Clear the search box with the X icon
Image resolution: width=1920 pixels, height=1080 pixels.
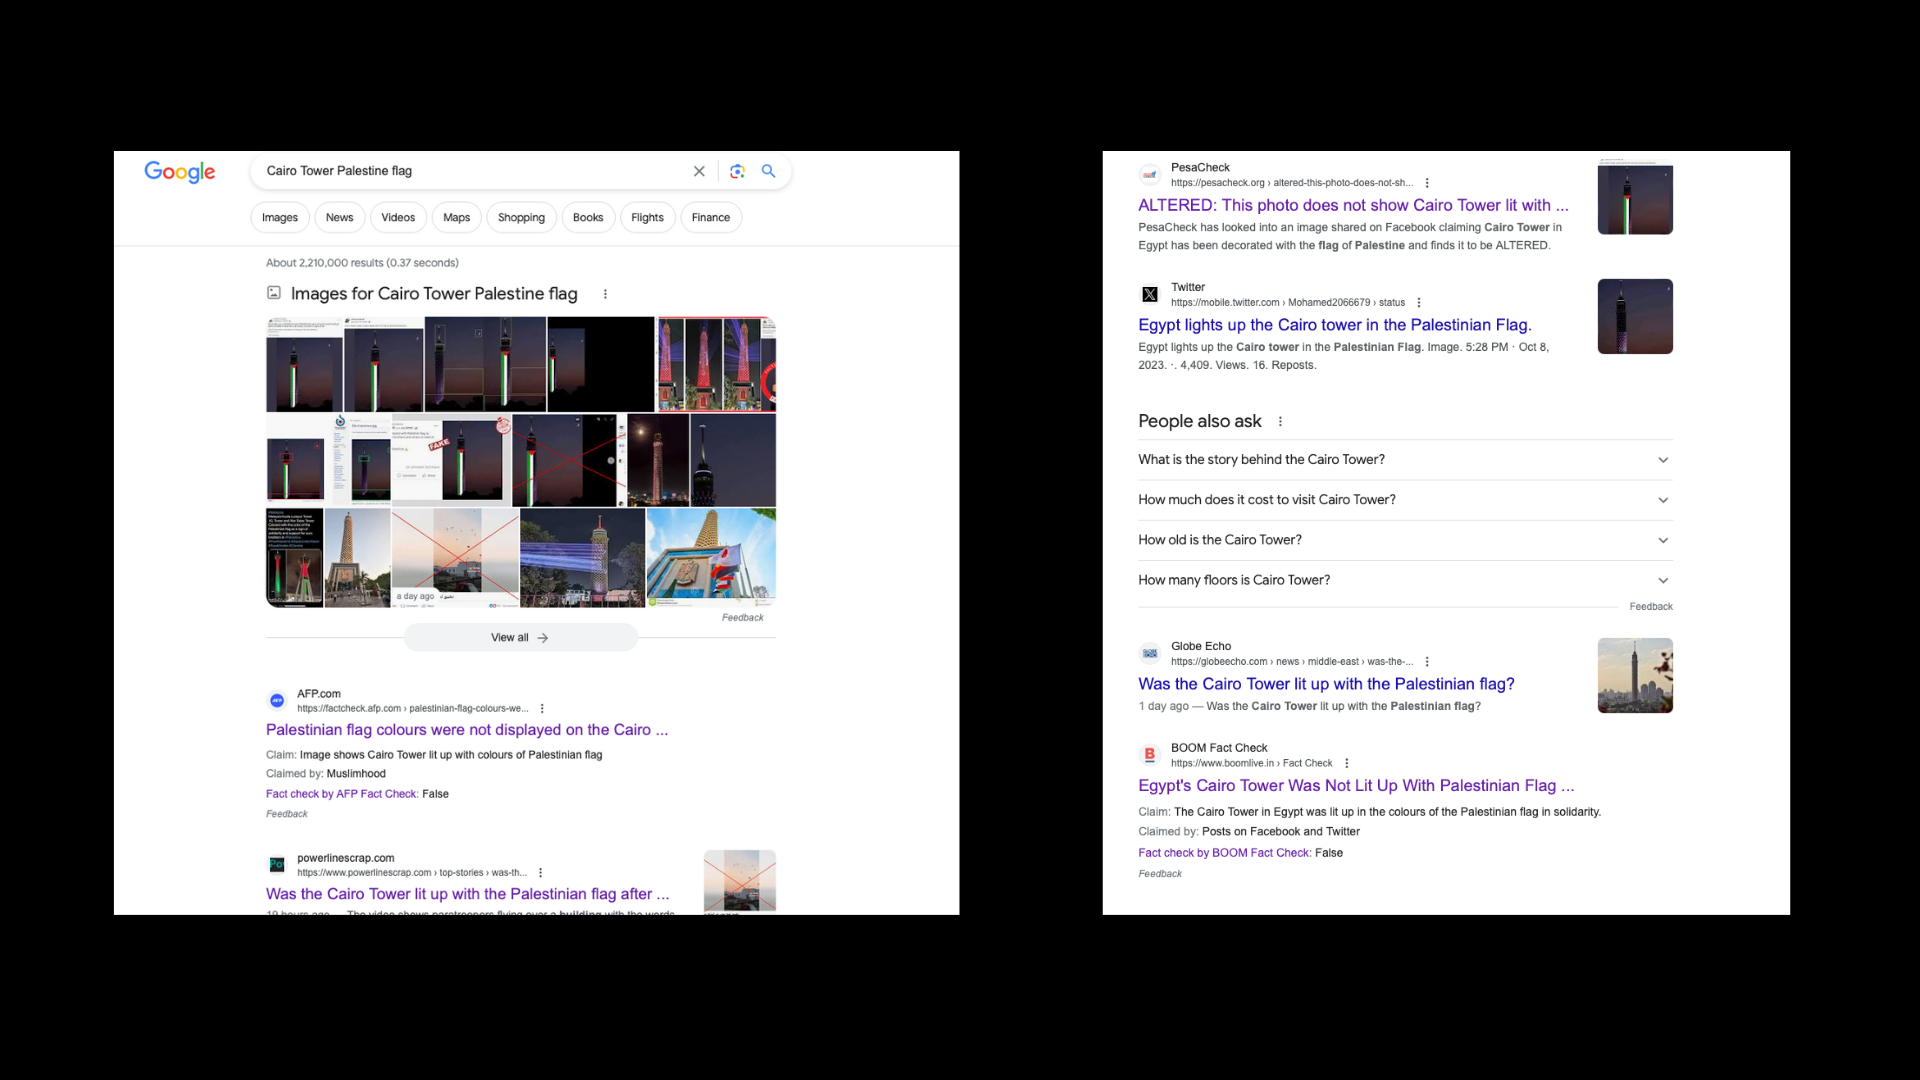(x=699, y=171)
